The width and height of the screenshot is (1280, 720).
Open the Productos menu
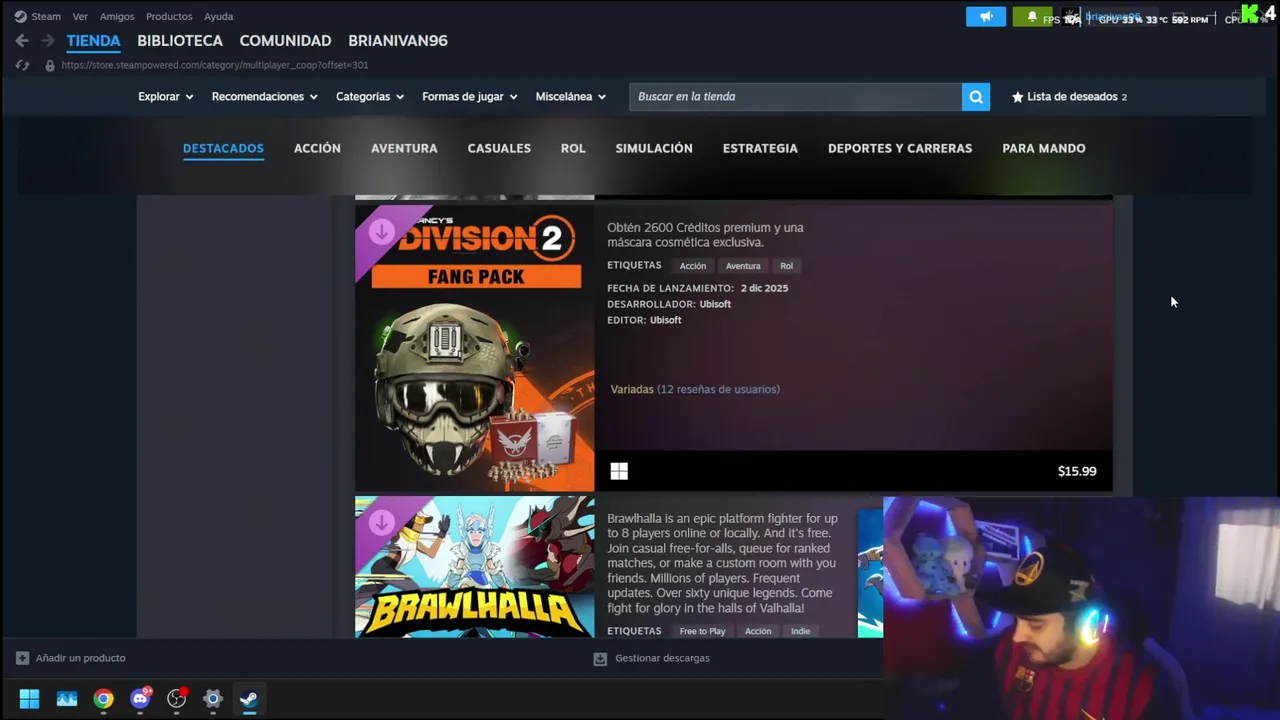(x=169, y=16)
